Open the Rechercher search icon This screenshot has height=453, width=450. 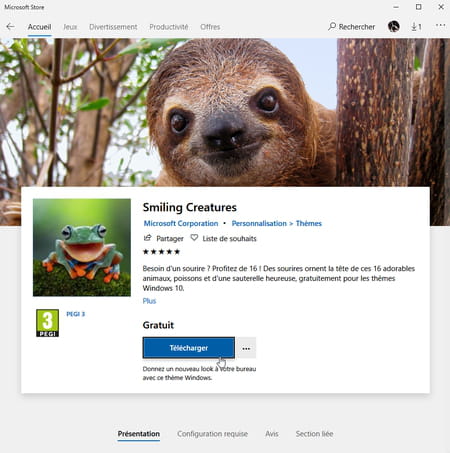click(332, 26)
